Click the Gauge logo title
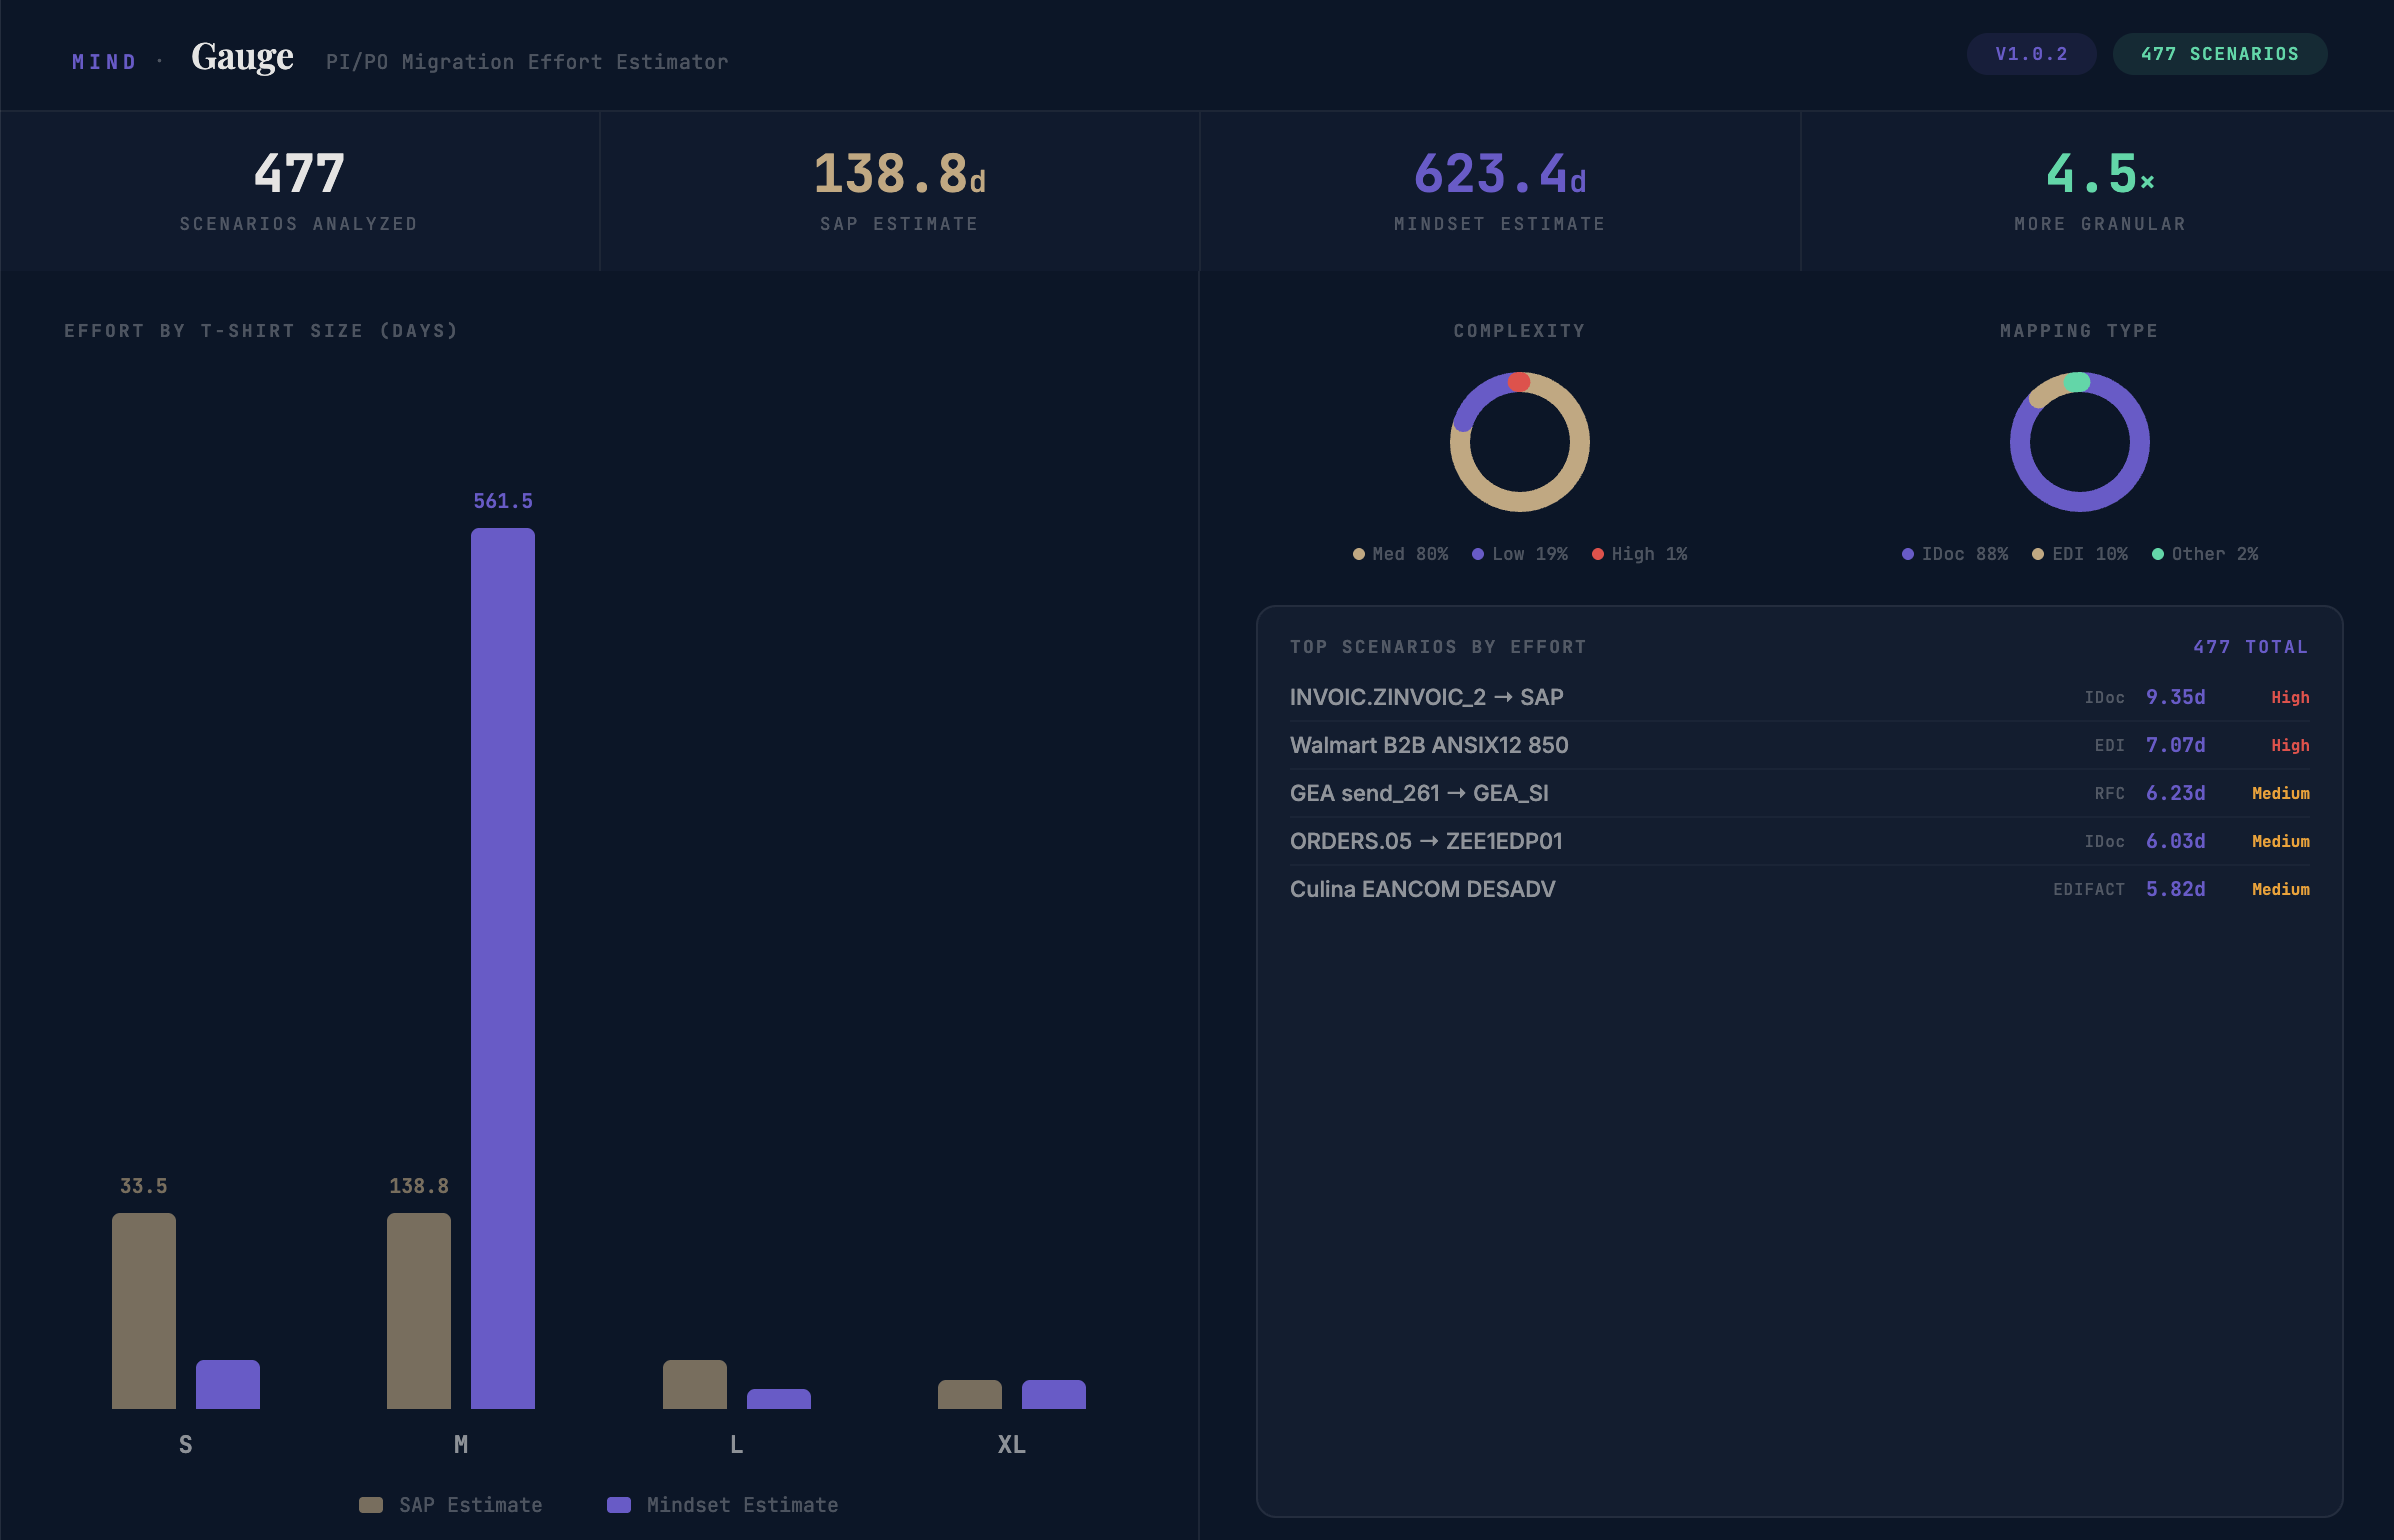2394x1540 pixels. pyautogui.click(x=242, y=57)
